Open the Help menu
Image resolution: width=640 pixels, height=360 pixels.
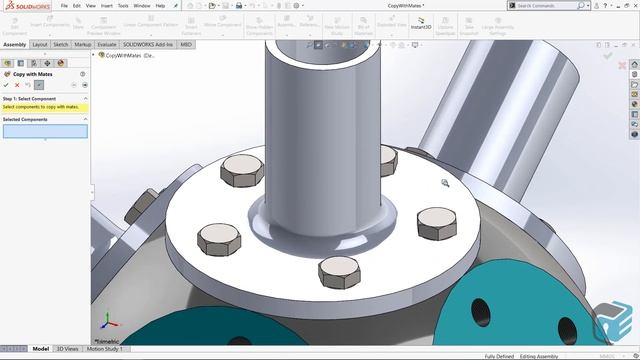click(160, 6)
